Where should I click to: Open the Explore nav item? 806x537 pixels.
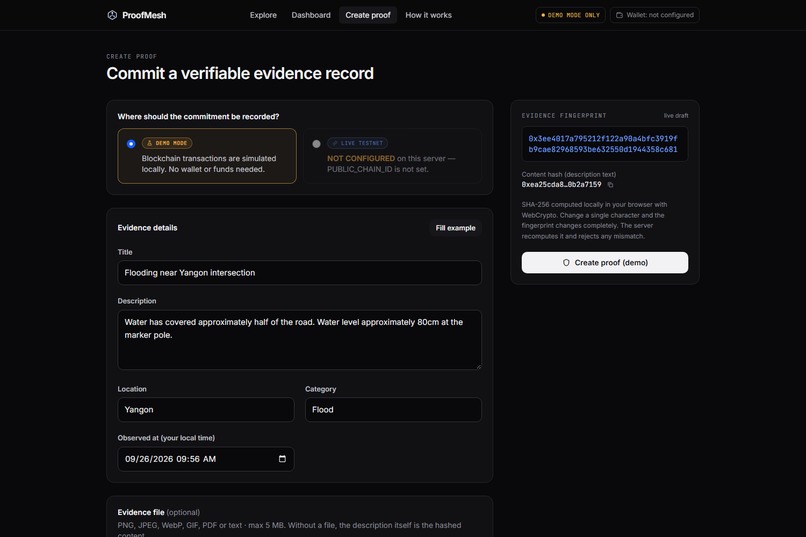263,15
